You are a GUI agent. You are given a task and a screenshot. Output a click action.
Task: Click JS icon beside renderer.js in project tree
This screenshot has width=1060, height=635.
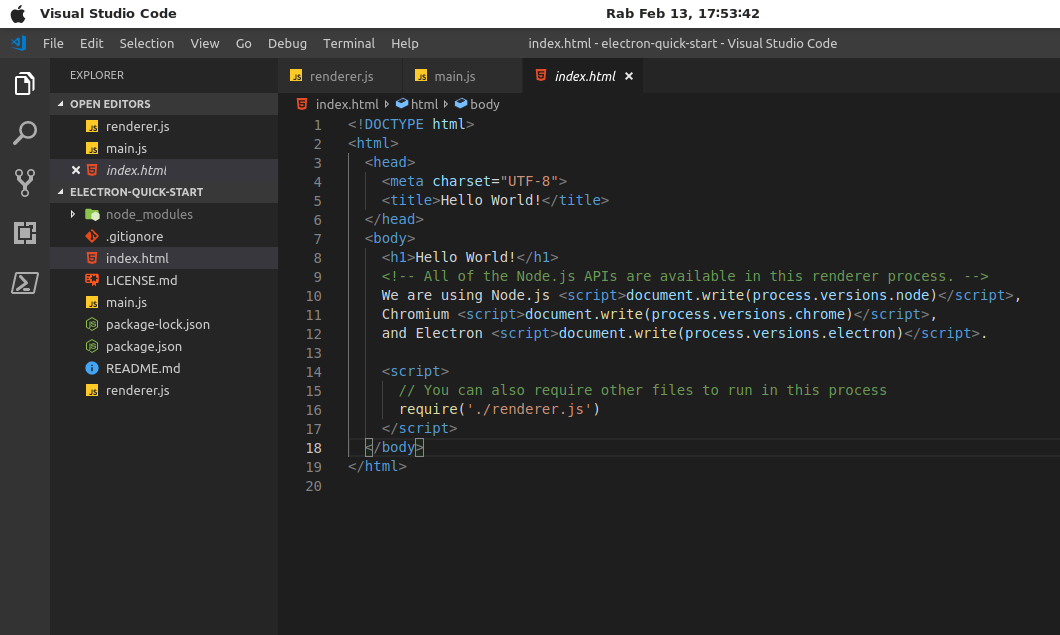(x=92, y=390)
